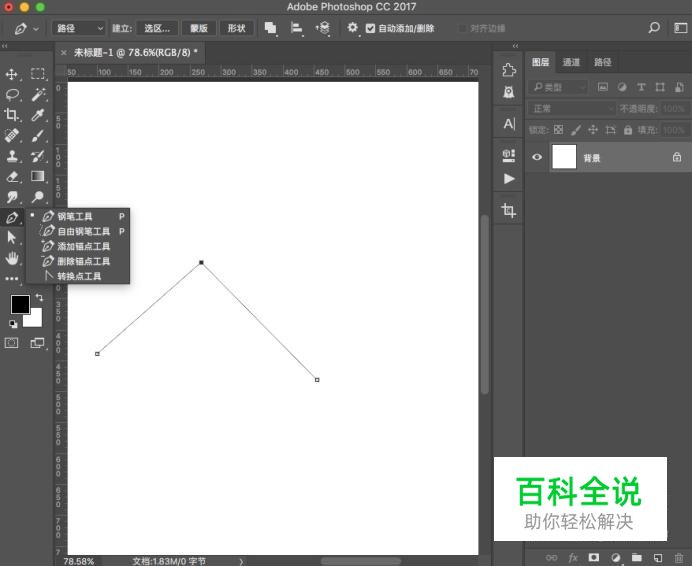This screenshot has width=692, height=566.
Task: Open the pen tool preset picker
Action: point(26,29)
